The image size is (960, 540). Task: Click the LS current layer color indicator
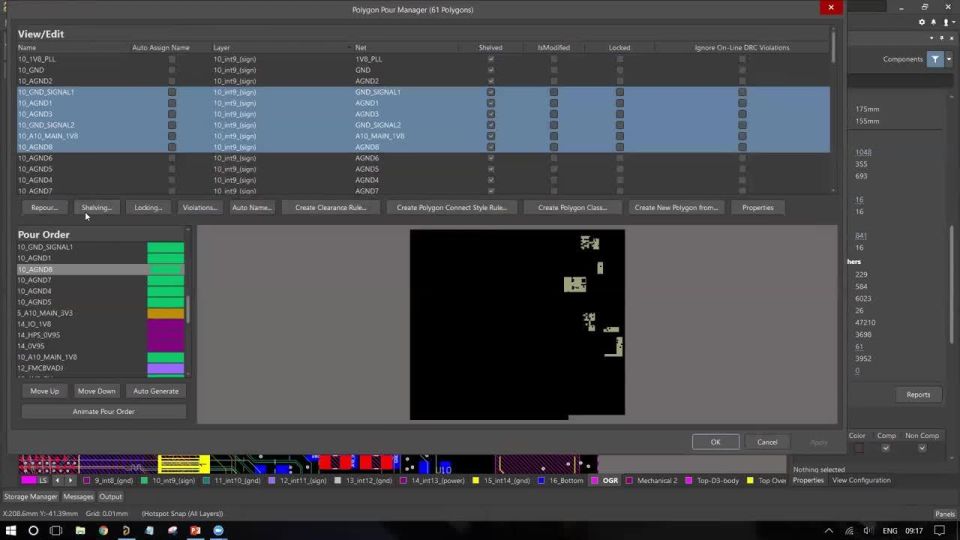point(29,481)
